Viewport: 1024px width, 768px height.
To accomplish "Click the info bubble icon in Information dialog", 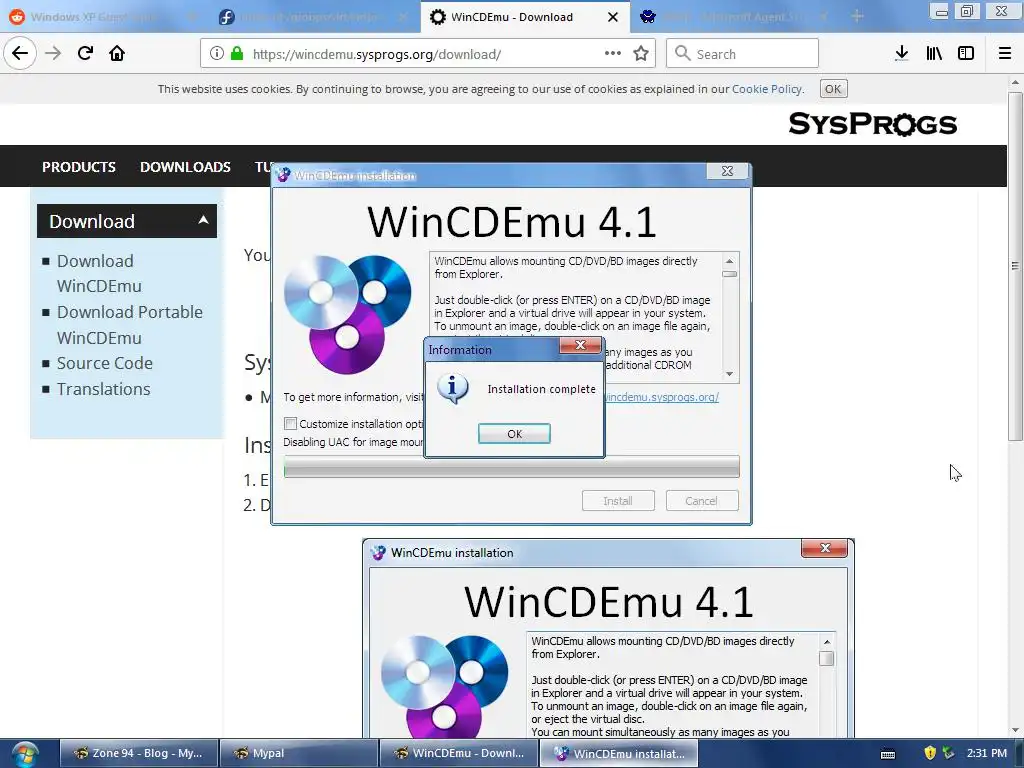I will point(453,389).
